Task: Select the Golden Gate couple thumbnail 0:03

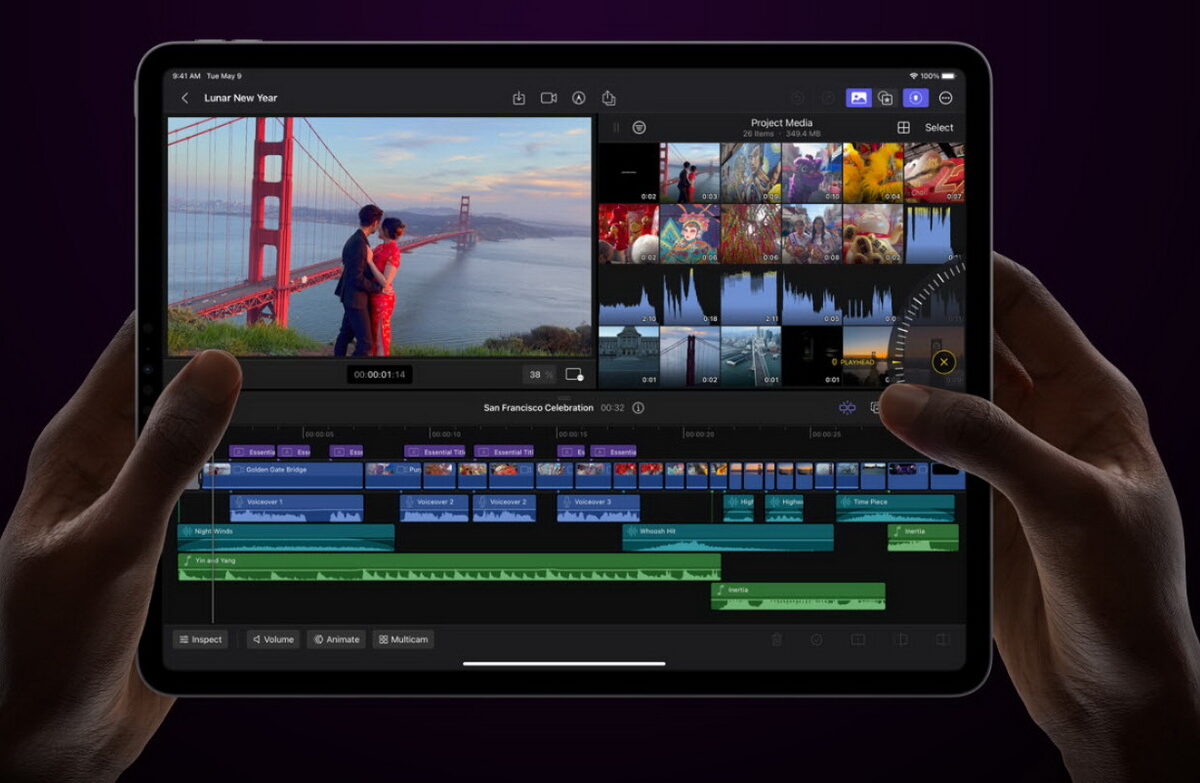Action: (x=689, y=173)
